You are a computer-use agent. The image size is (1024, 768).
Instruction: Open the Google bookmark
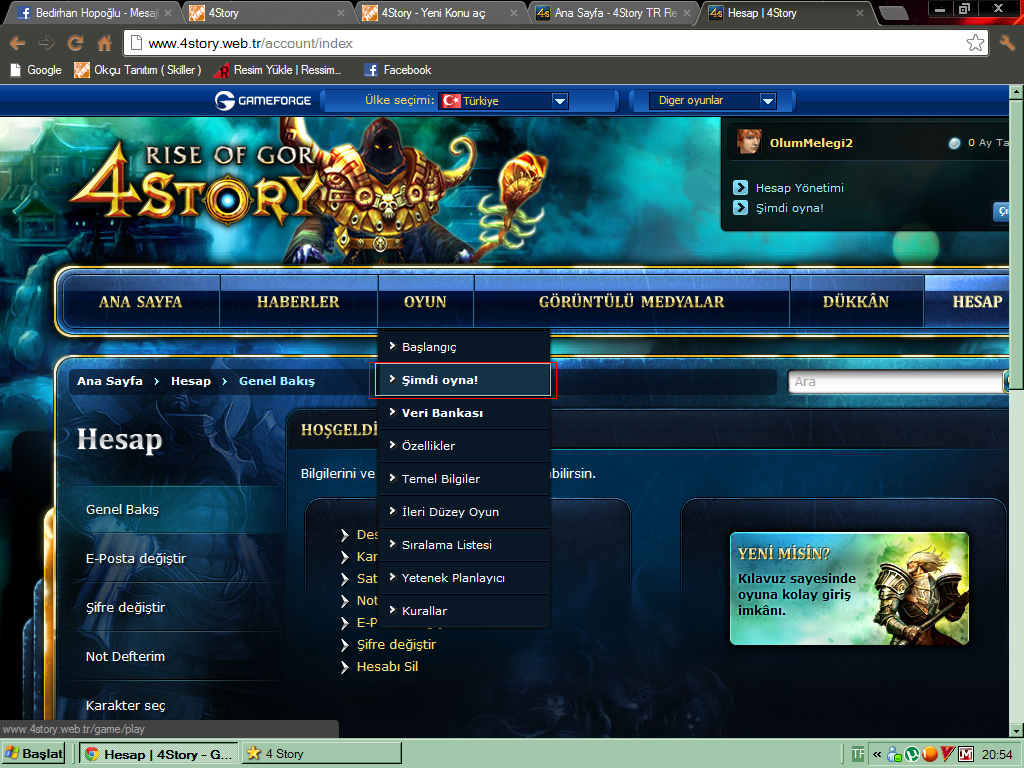click(36, 70)
